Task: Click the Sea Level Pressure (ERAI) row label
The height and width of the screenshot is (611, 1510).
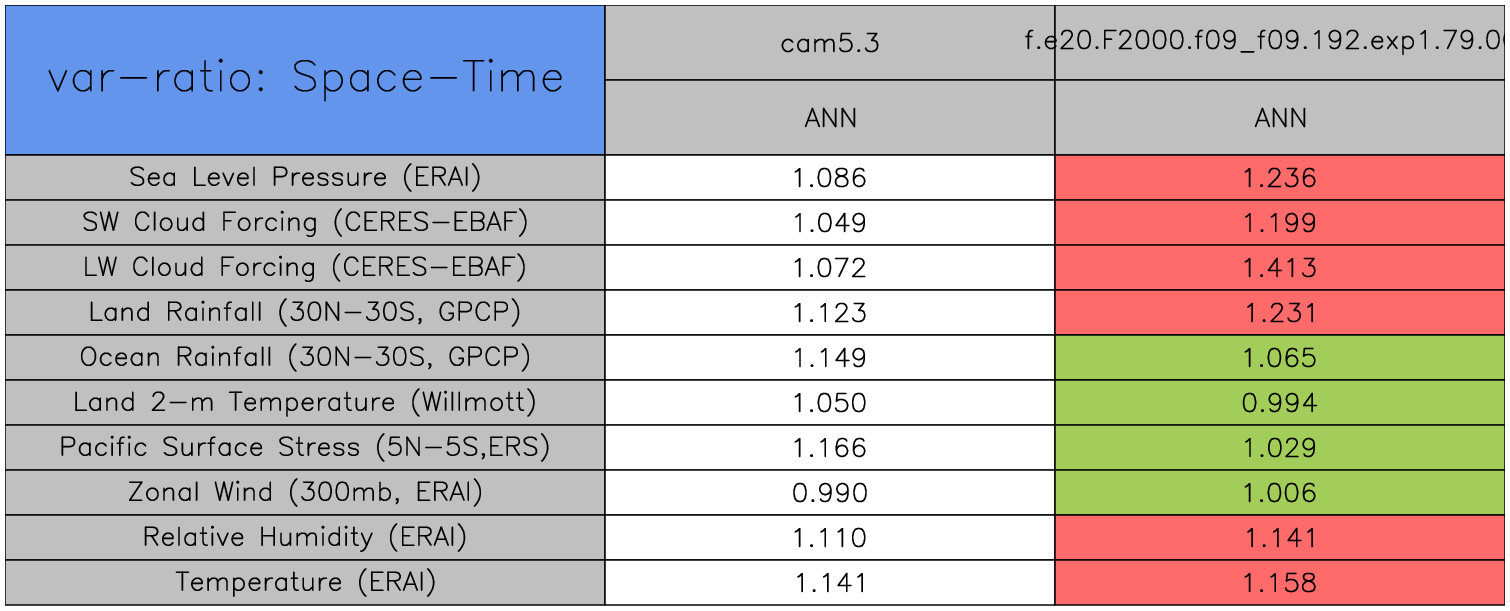Action: pyautogui.click(x=305, y=178)
